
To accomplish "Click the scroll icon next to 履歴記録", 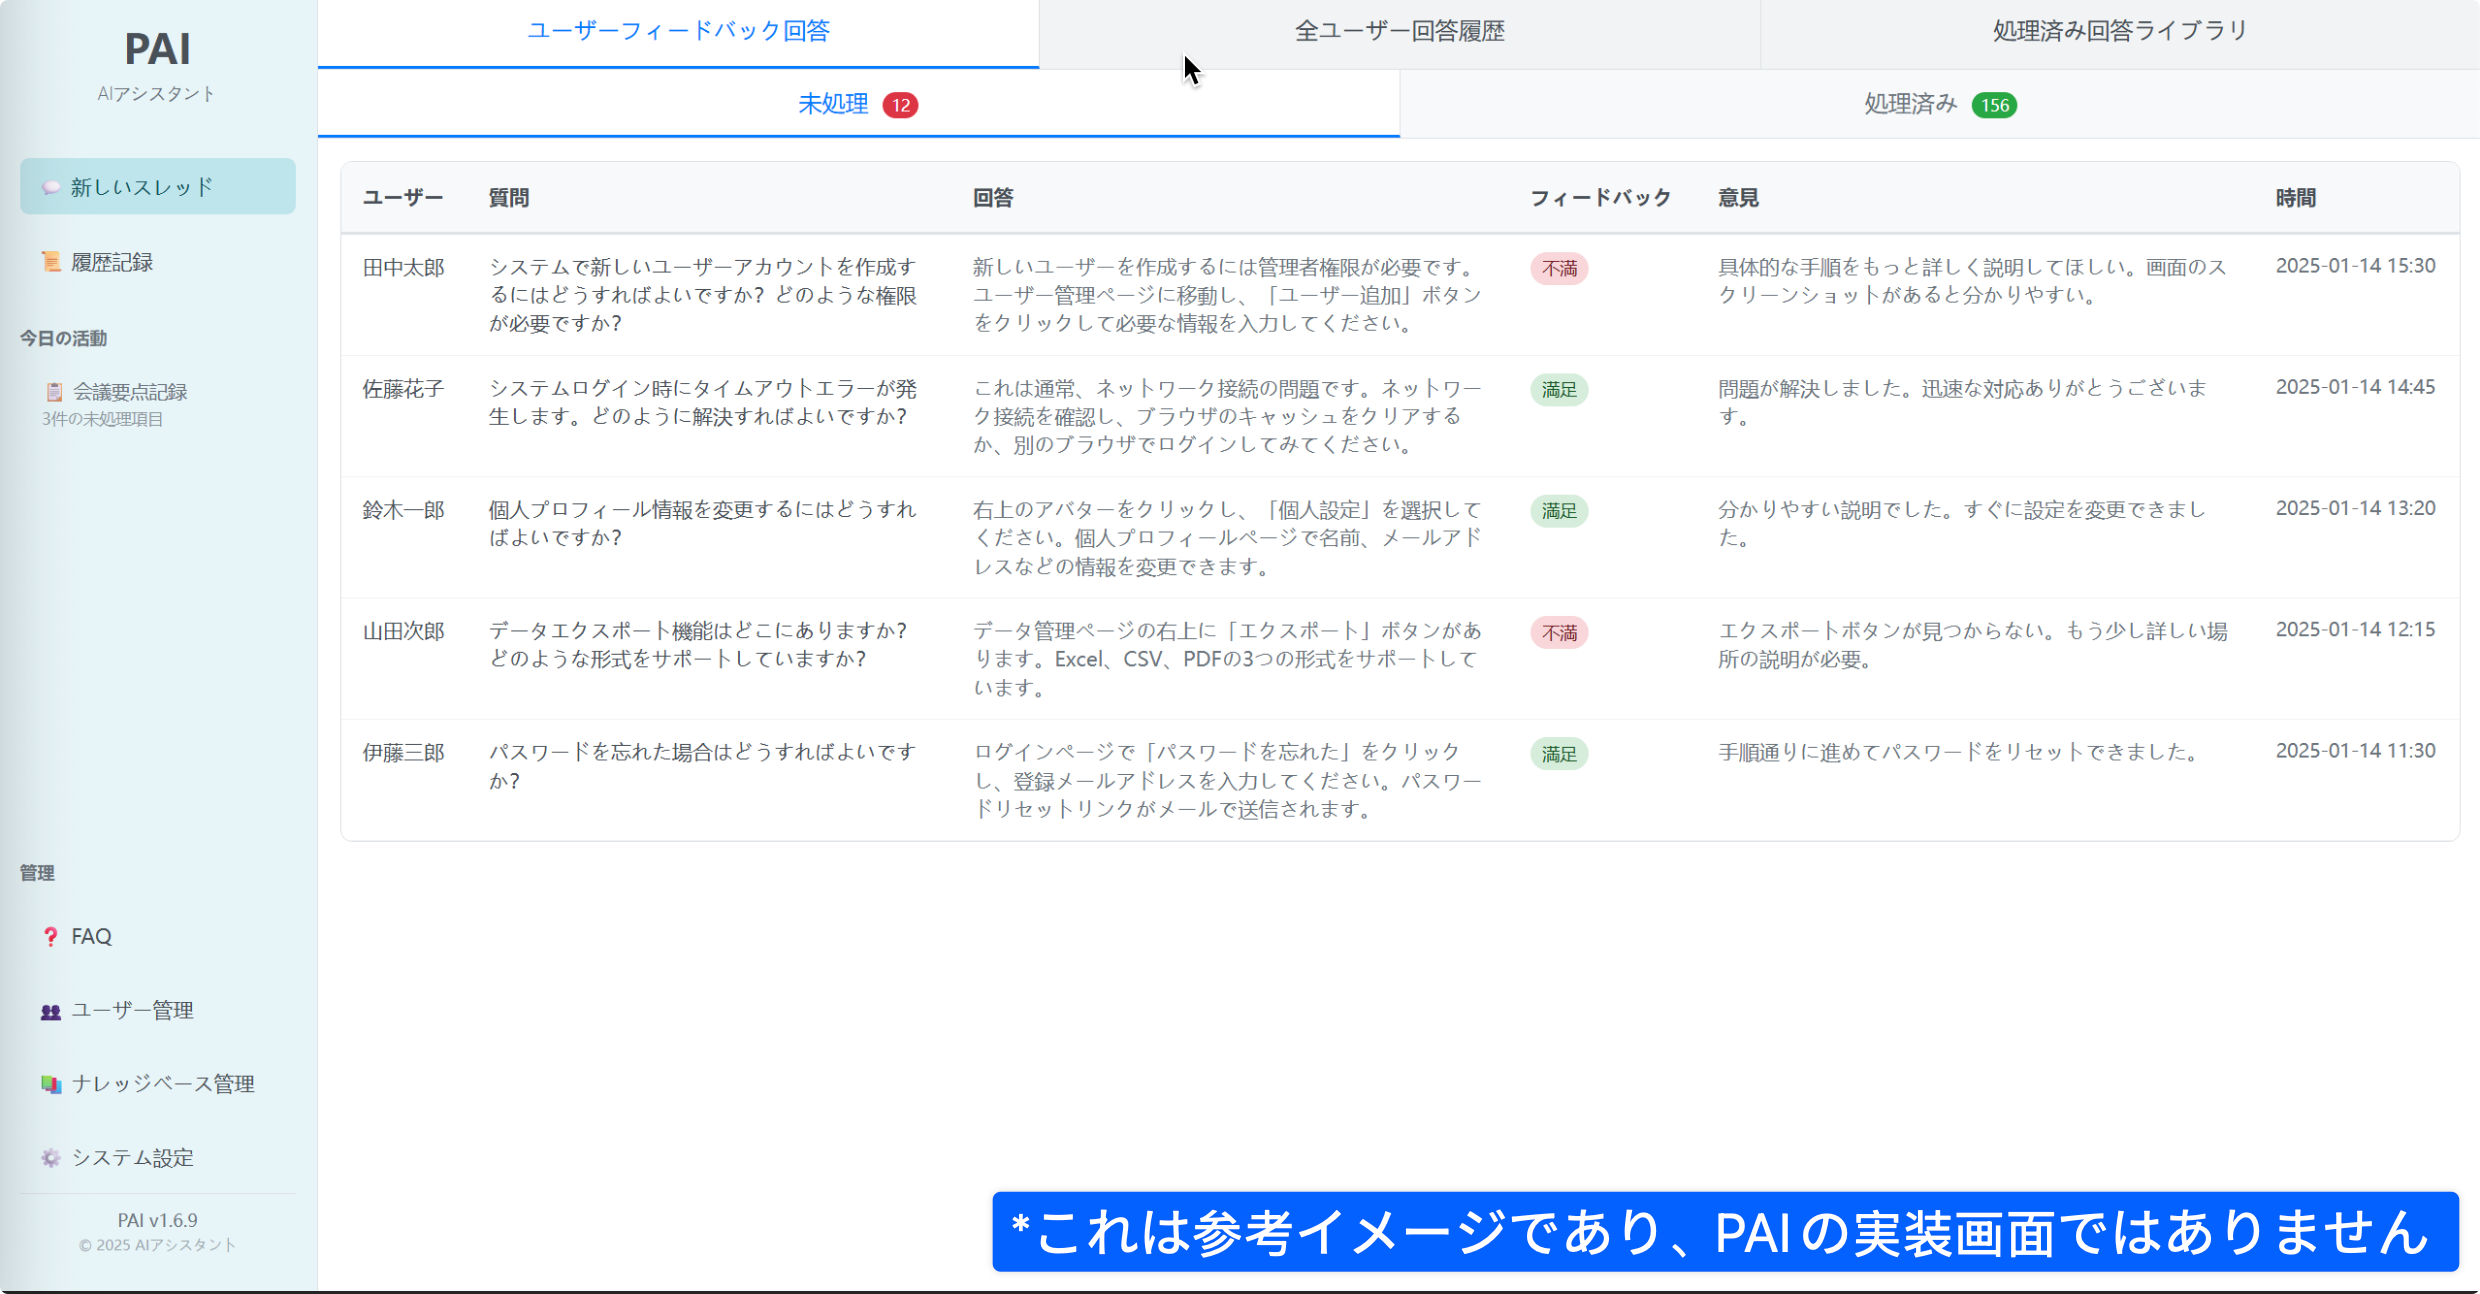I will (50, 262).
